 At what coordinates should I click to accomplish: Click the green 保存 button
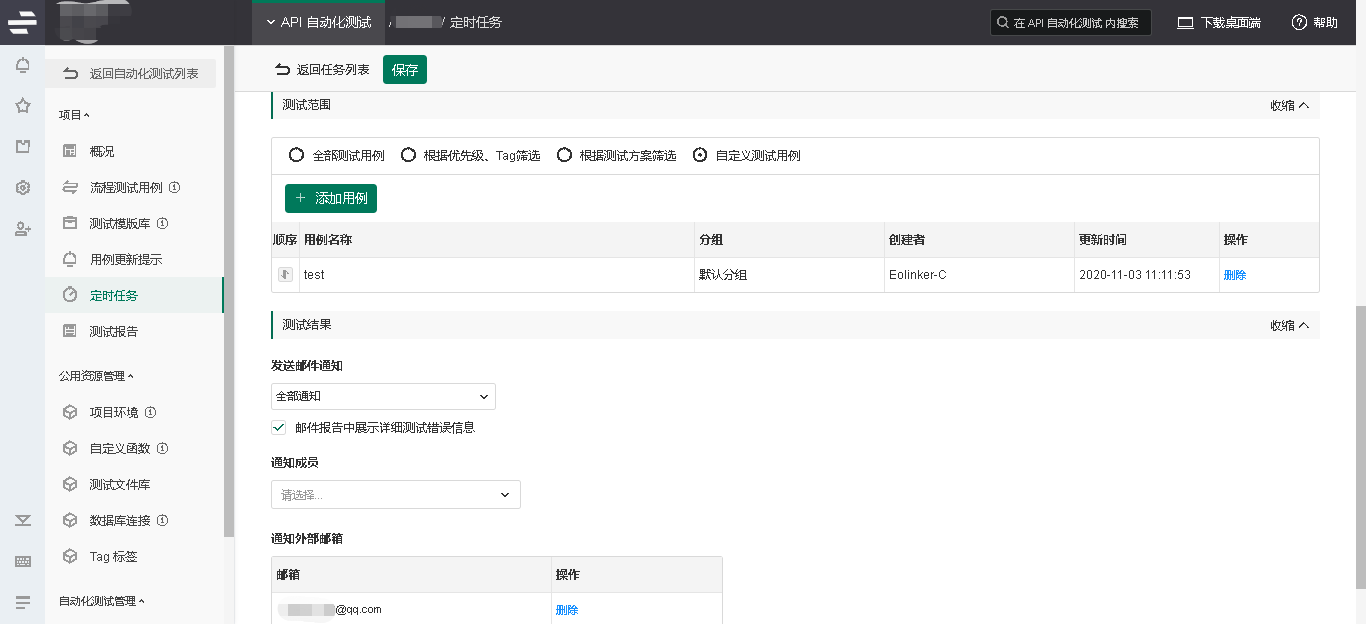click(x=404, y=70)
